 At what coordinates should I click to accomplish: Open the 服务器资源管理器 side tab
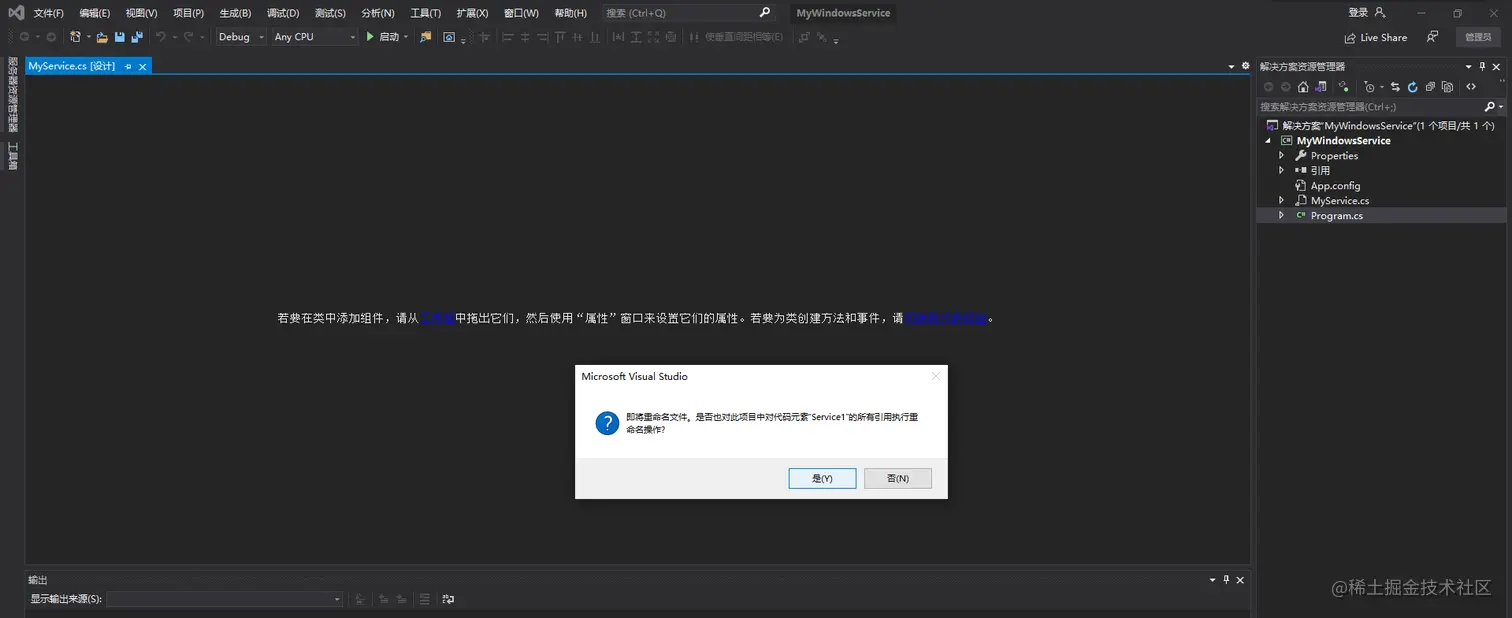(x=13, y=94)
